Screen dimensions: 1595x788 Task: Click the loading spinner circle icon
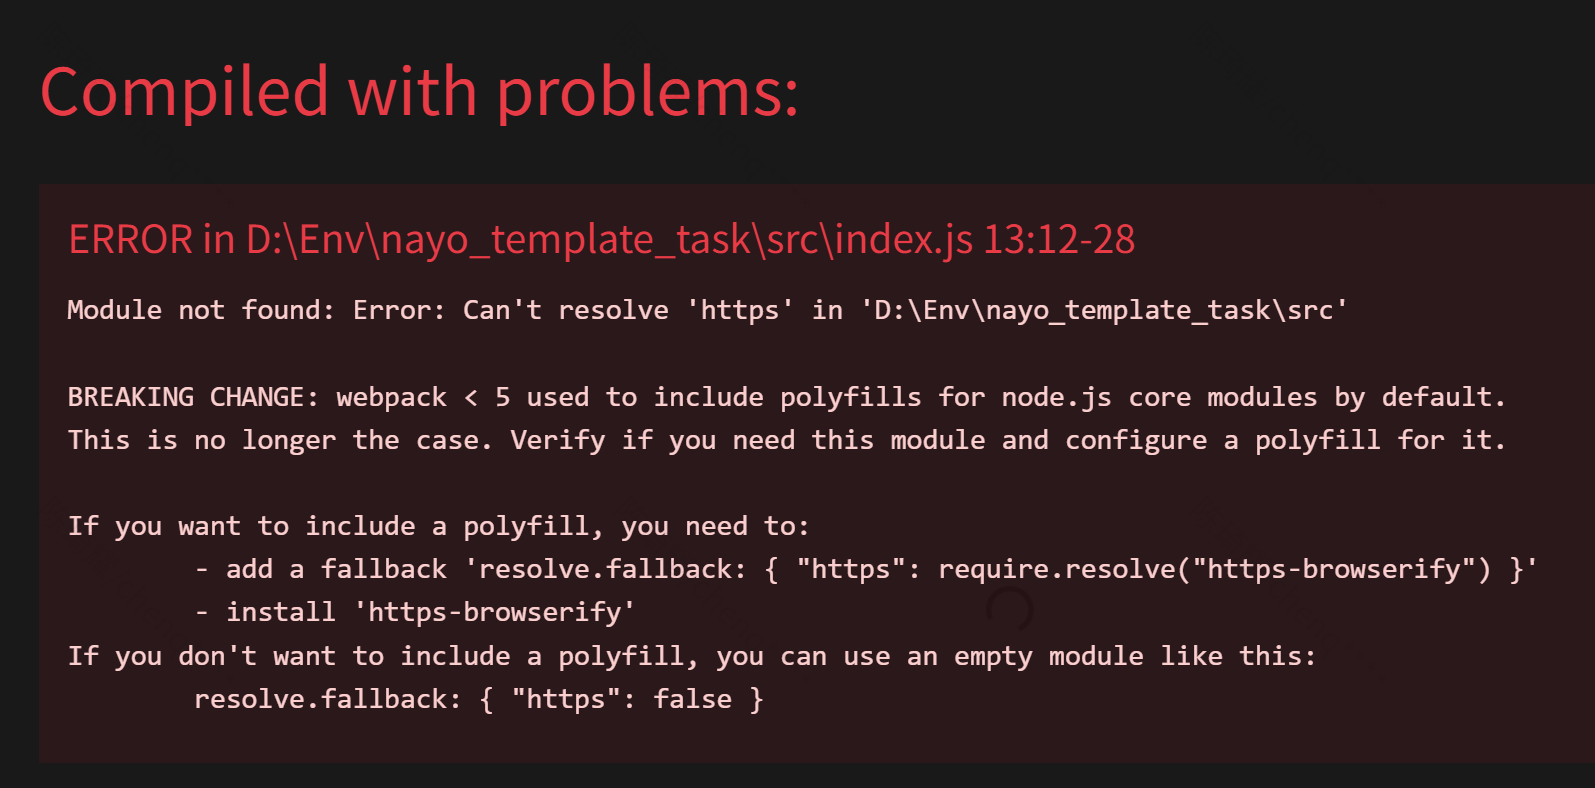[1009, 609]
